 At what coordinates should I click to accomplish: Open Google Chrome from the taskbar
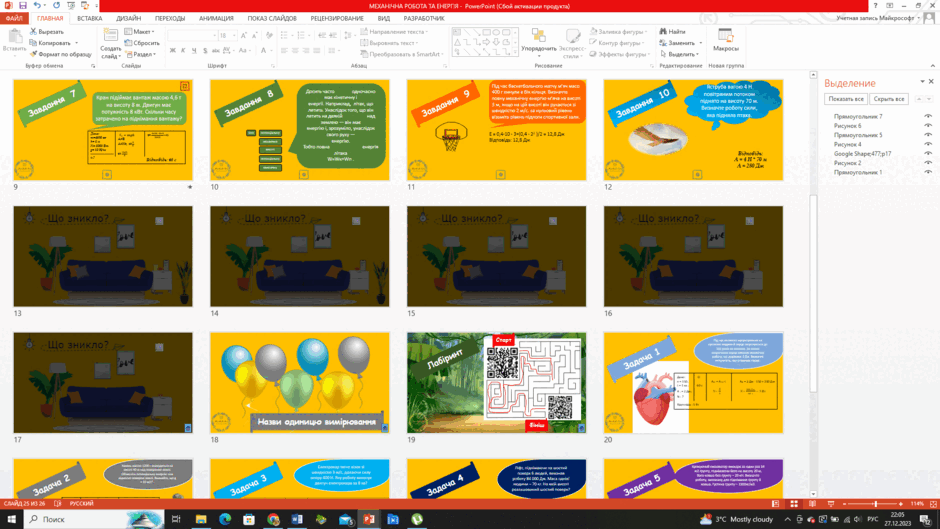273,519
